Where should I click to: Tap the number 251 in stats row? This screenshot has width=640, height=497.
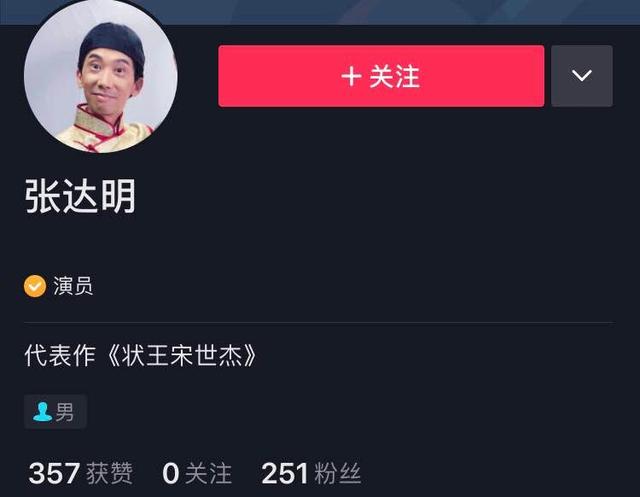(x=284, y=473)
